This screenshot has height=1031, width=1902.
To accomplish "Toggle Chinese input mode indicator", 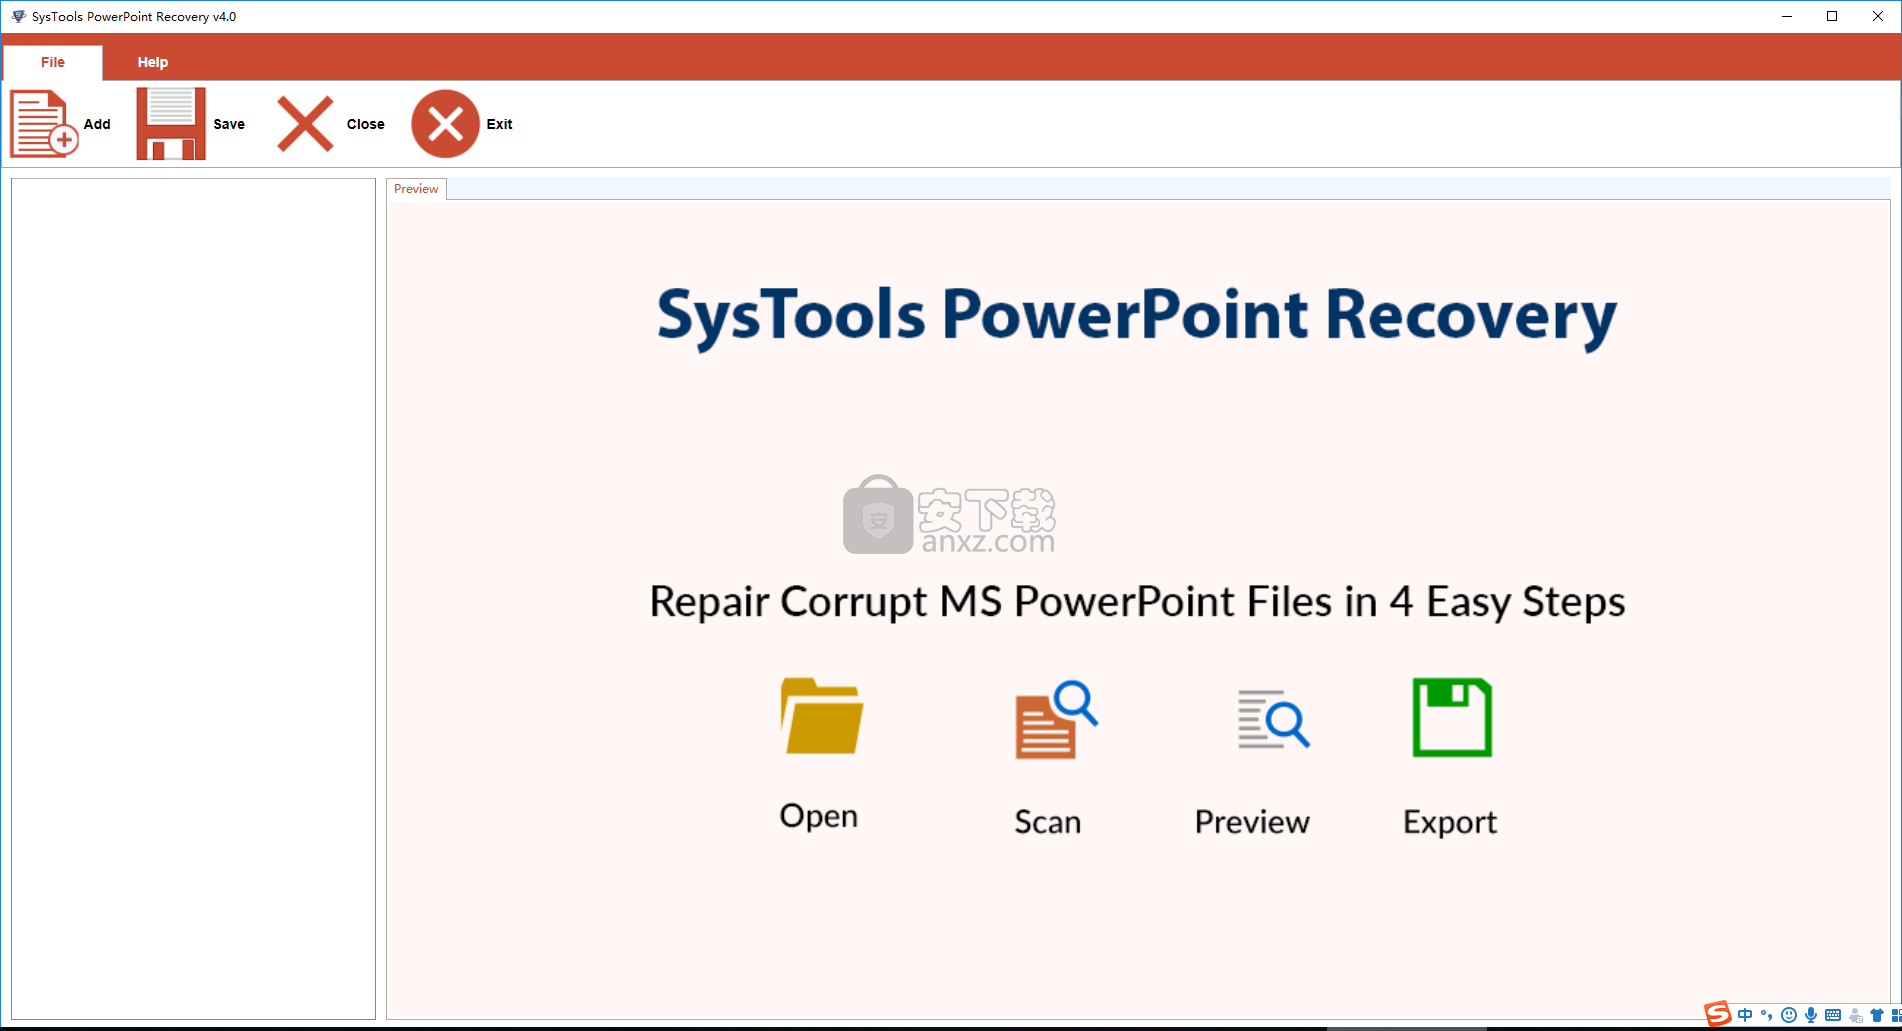I will tap(1745, 1015).
